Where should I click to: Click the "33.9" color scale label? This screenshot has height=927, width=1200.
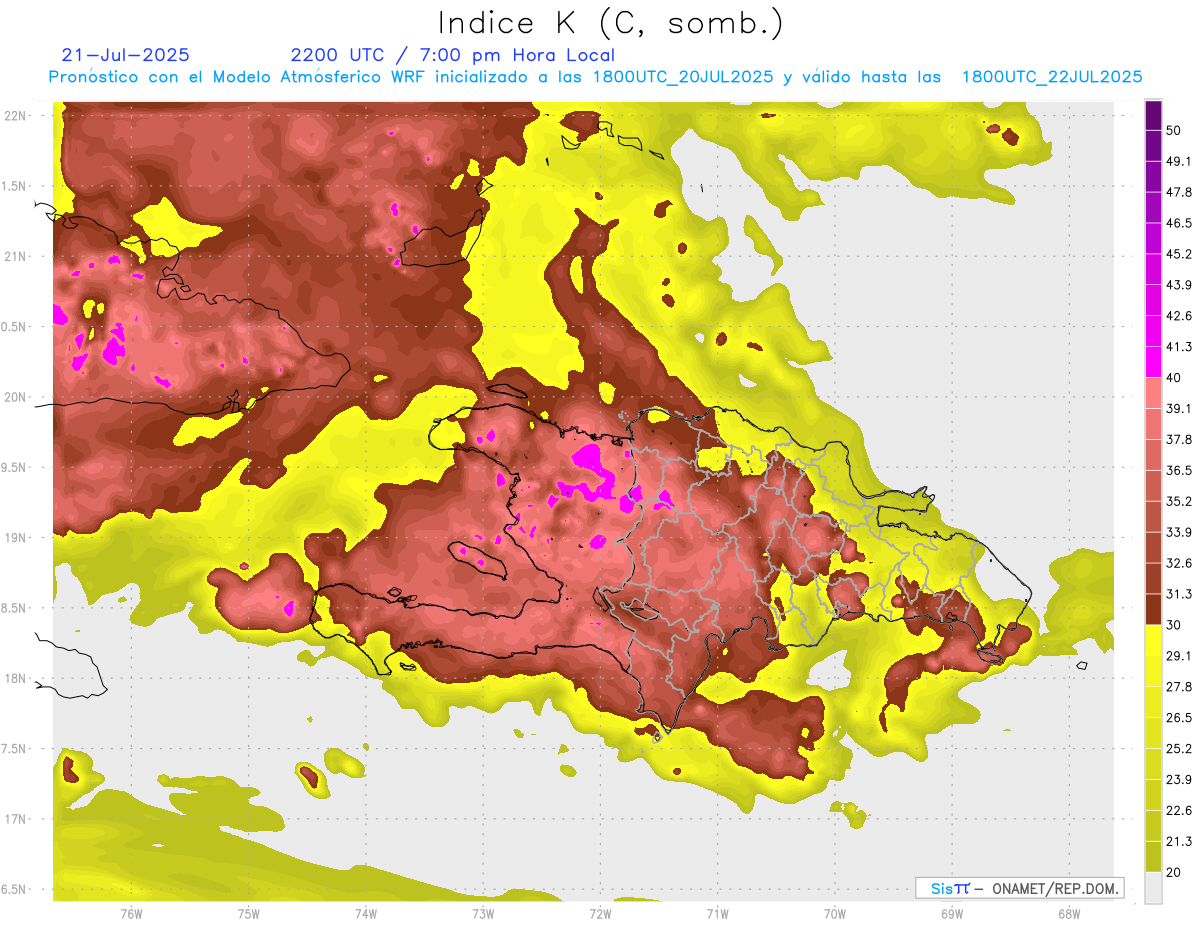click(x=1179, y=532)
